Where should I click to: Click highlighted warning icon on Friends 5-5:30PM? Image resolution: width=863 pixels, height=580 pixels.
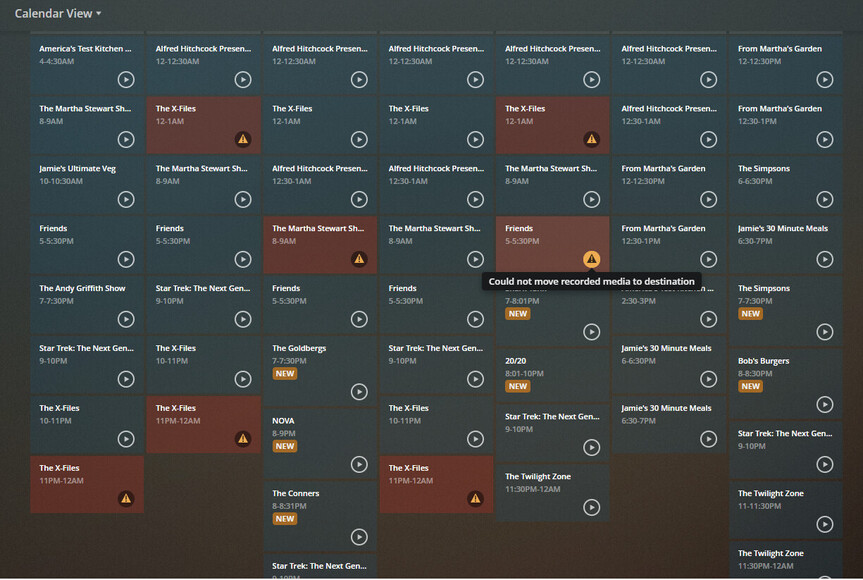(x=592, y=259)
